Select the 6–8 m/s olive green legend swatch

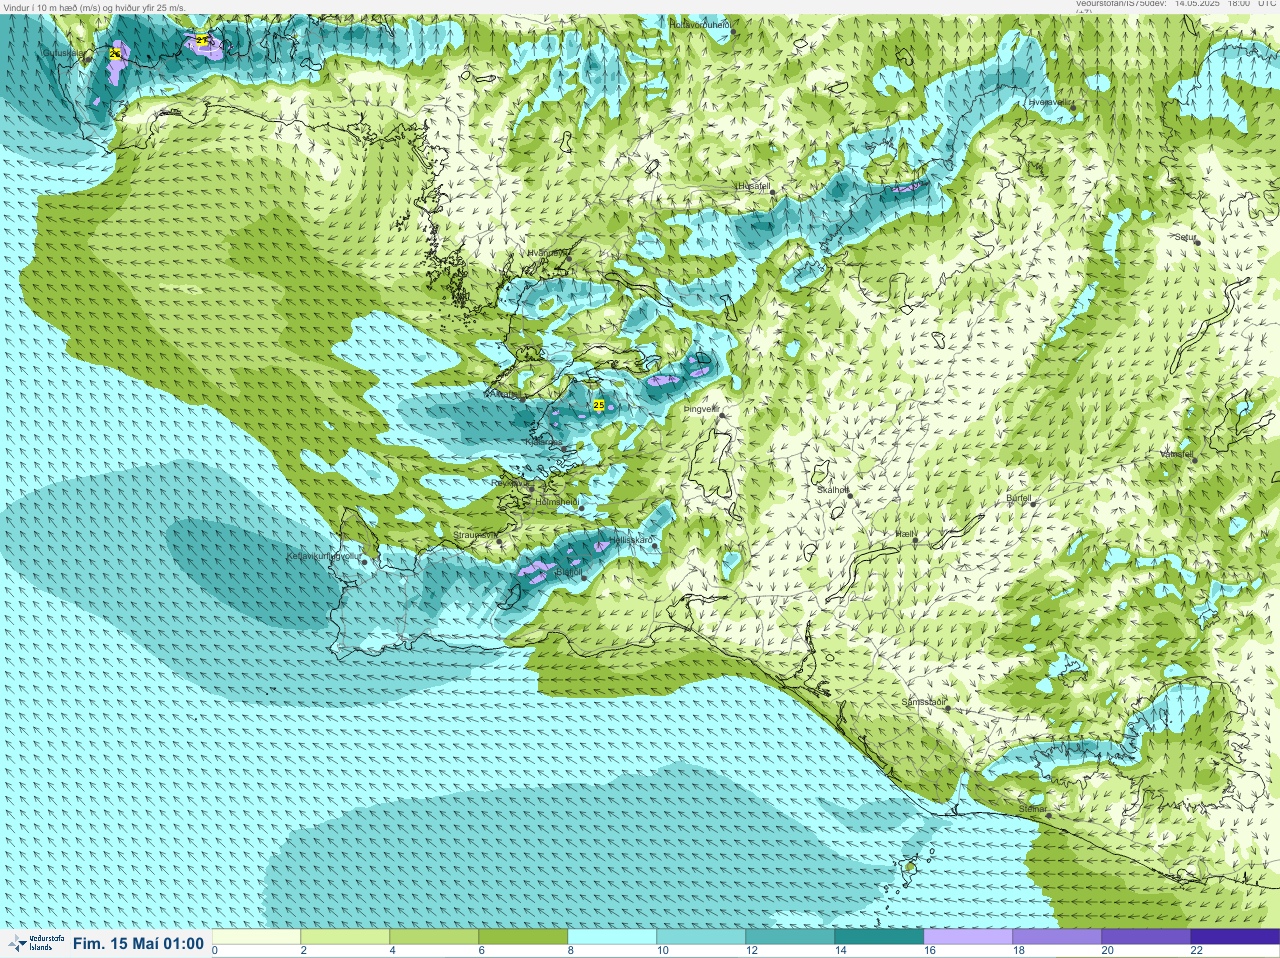(523, 937)
